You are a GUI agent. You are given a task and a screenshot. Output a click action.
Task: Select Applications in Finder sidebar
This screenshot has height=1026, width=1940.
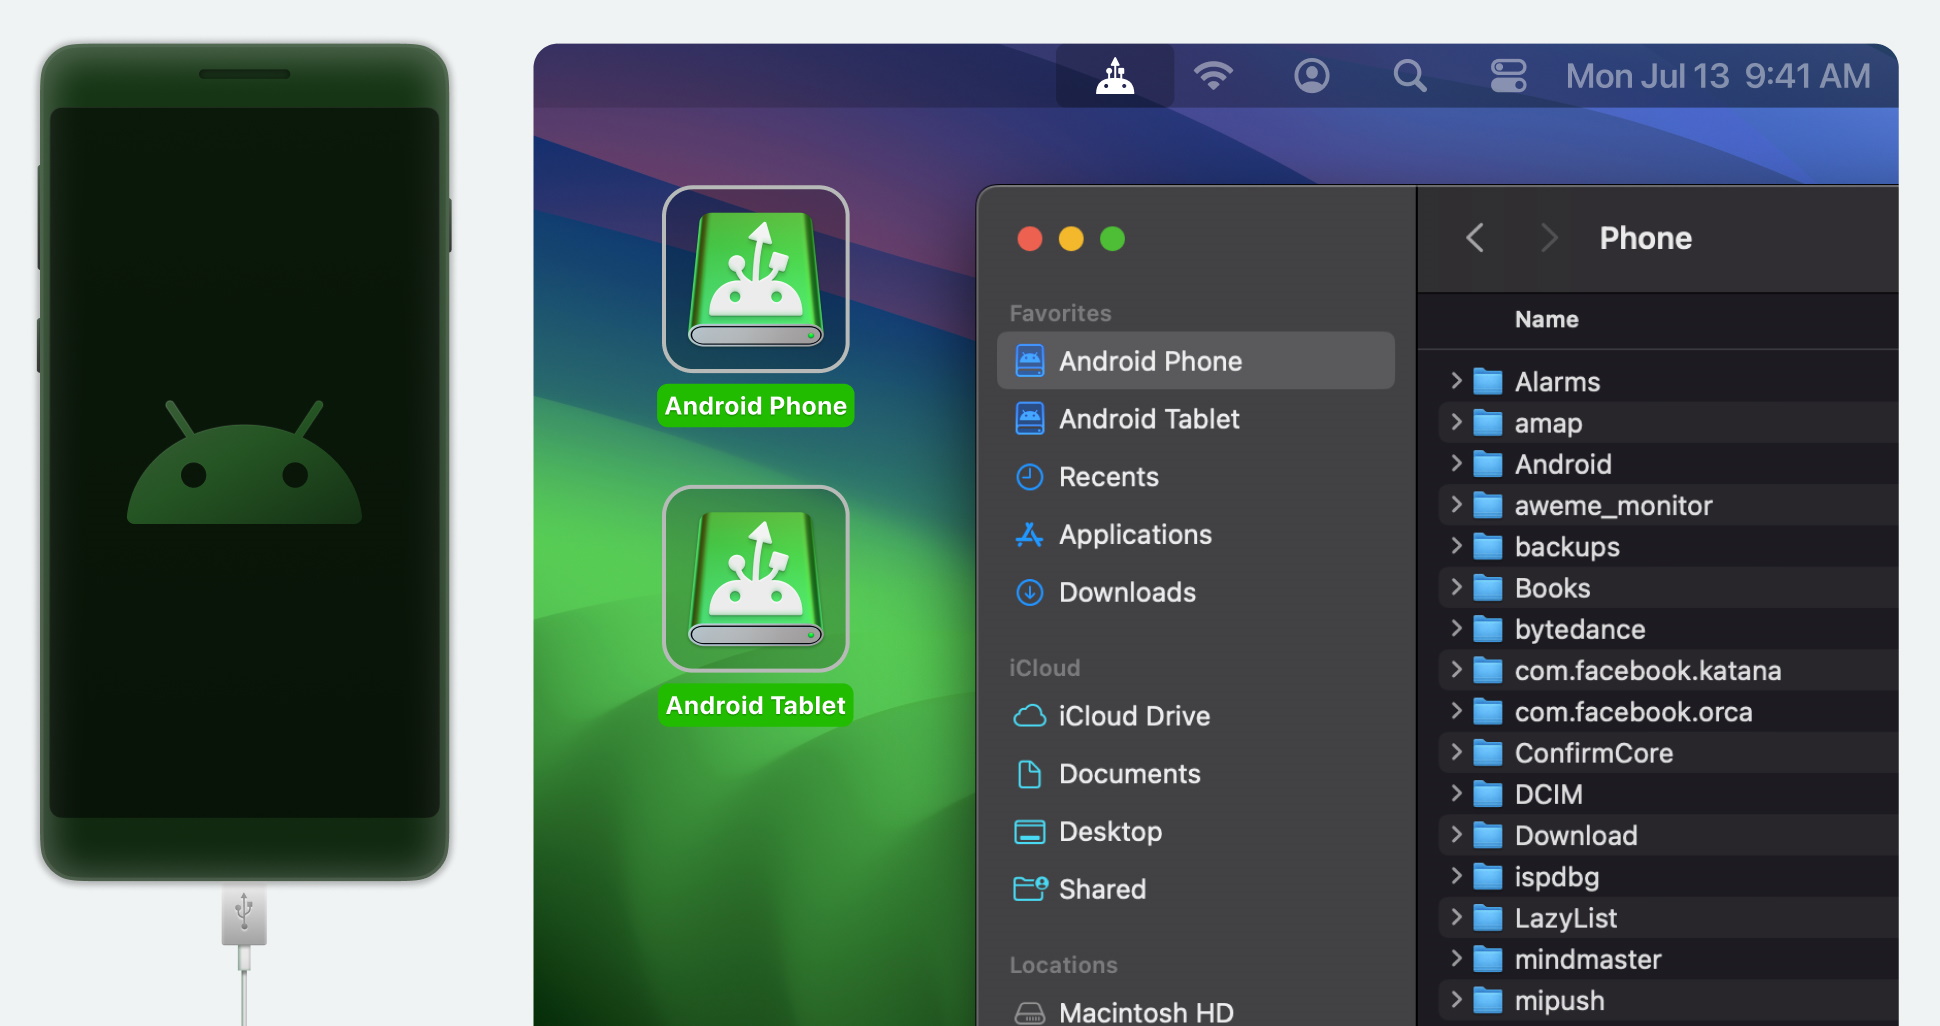click(x=1134, y=535)
